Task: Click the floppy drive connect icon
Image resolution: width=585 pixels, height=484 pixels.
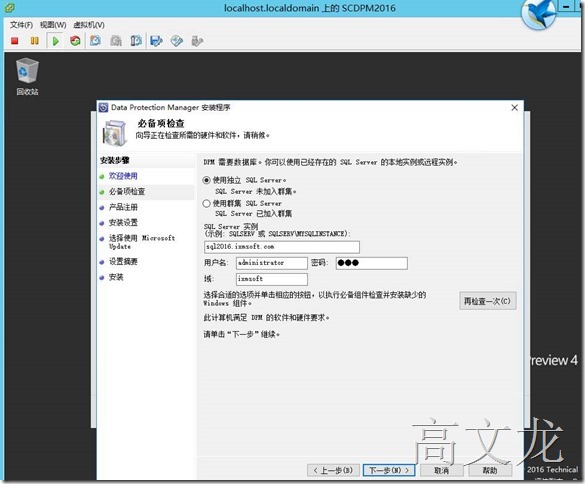Action: (x=156, y=41)
